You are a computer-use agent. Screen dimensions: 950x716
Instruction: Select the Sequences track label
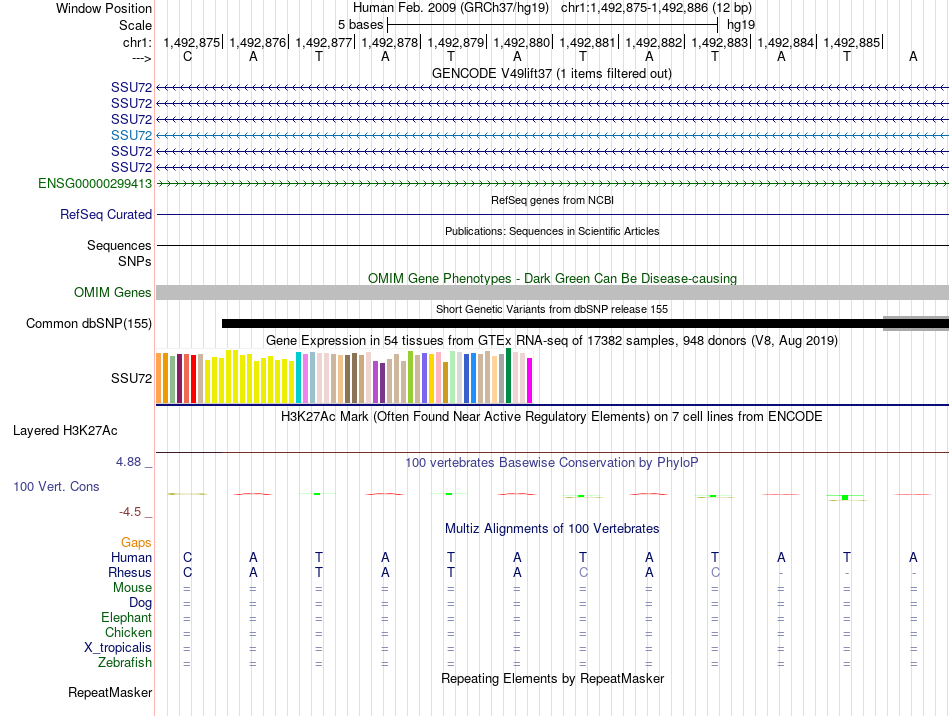pyautogui.click(x=119, y=245)
